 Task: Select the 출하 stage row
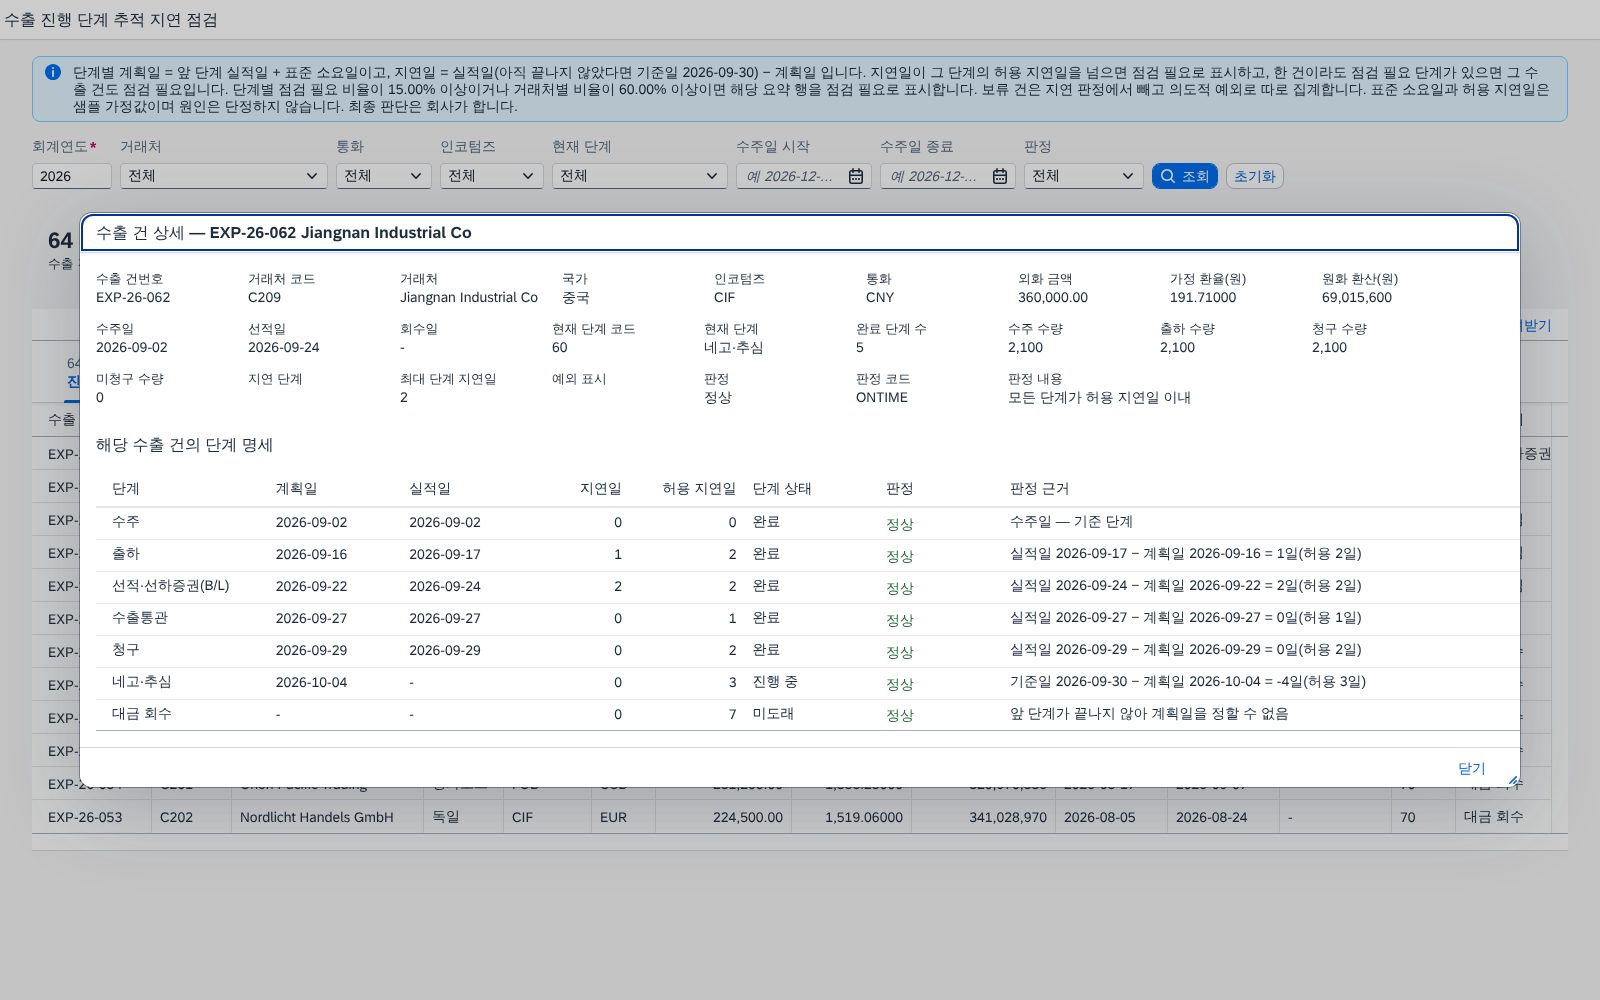point(808,555)
